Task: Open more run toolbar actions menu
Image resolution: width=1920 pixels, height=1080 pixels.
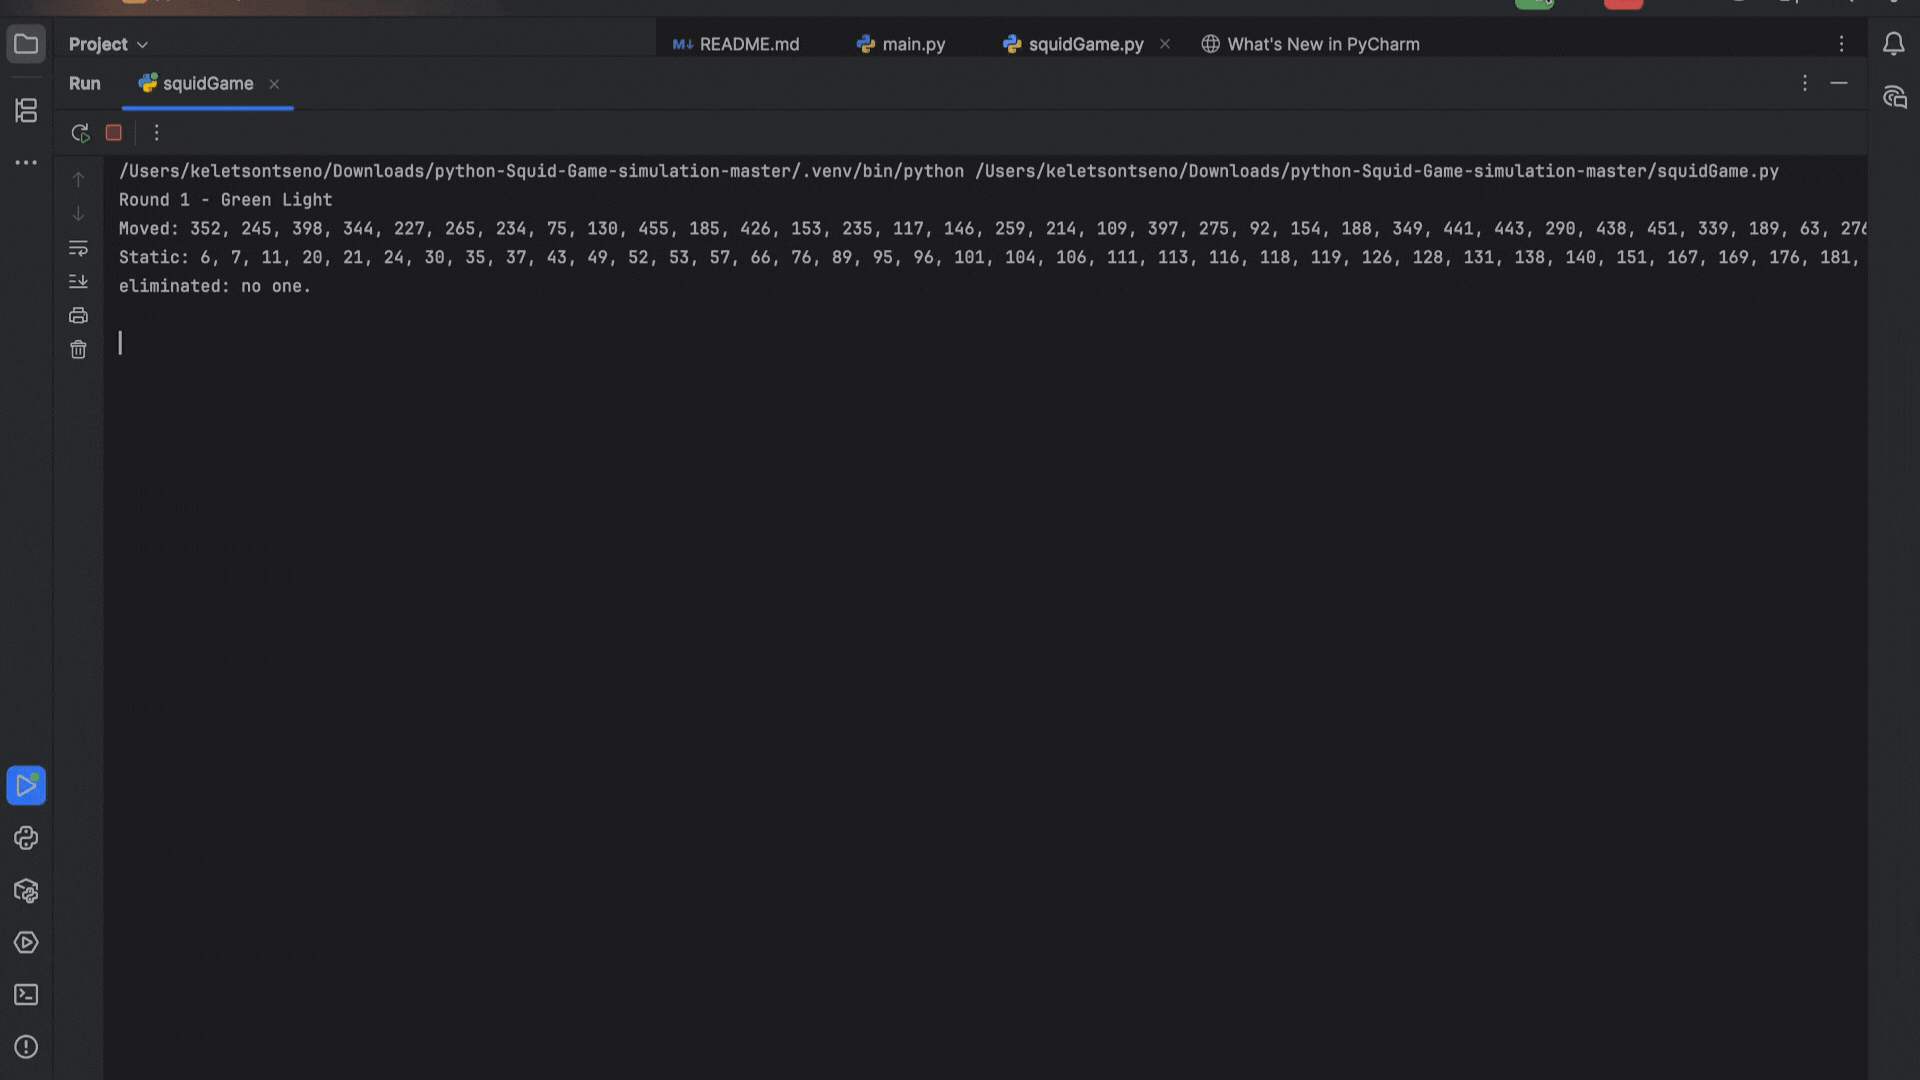Action: [156, 133]
